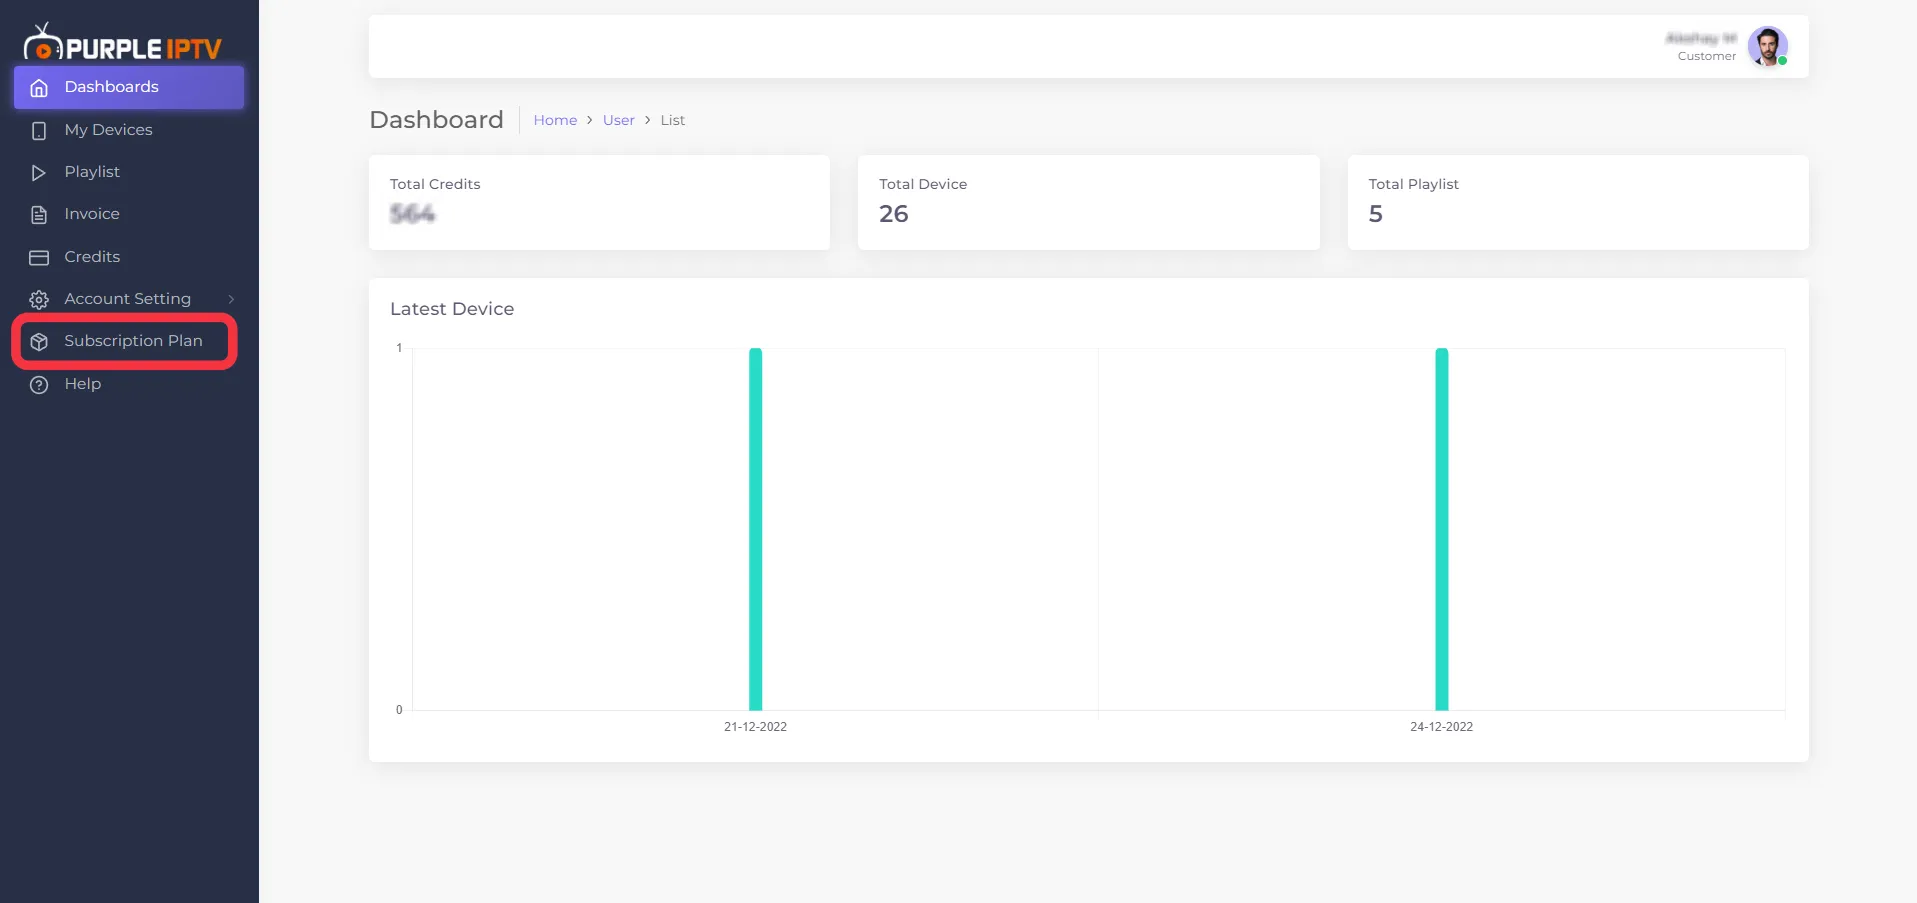Screen dimensions: 1917x903
Task: Click the Invoice document icon
Action: pos(39,215)
